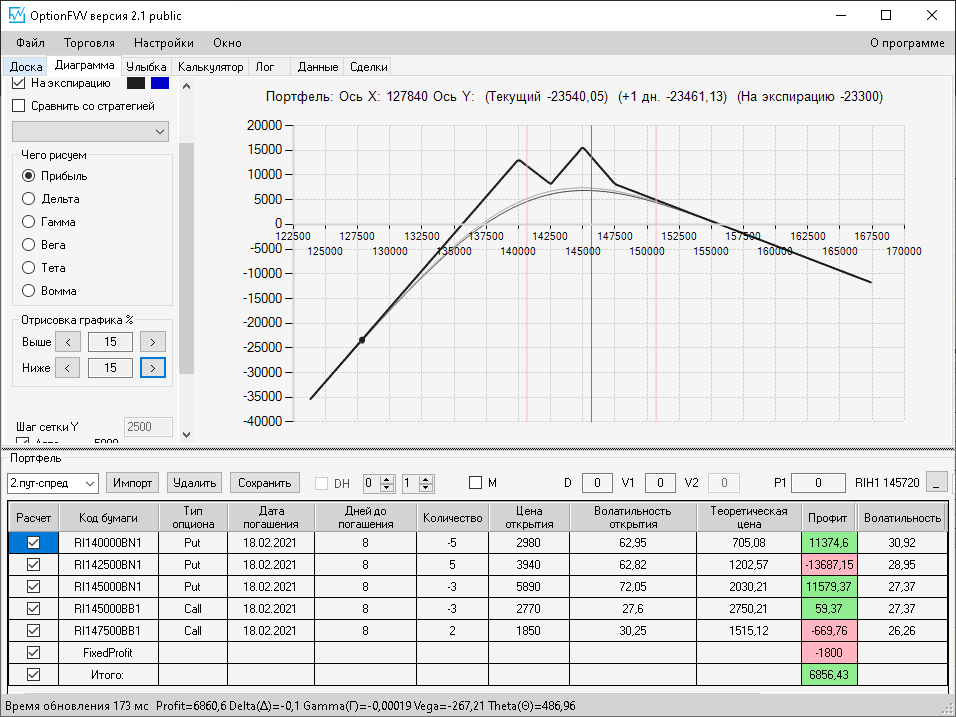
Task: Switch to the Сделки tab
Action: click(x=369, y=66)
